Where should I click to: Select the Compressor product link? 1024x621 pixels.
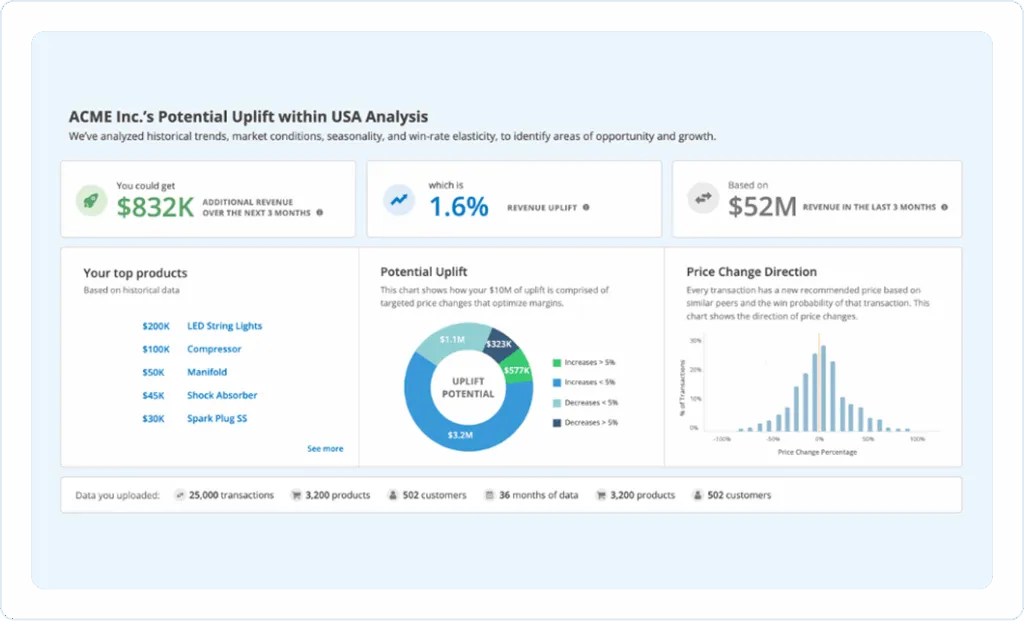[214, 349]
